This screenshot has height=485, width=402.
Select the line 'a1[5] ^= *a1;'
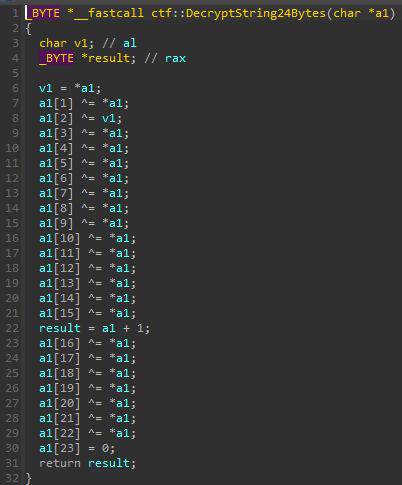(x=84, y=163)
